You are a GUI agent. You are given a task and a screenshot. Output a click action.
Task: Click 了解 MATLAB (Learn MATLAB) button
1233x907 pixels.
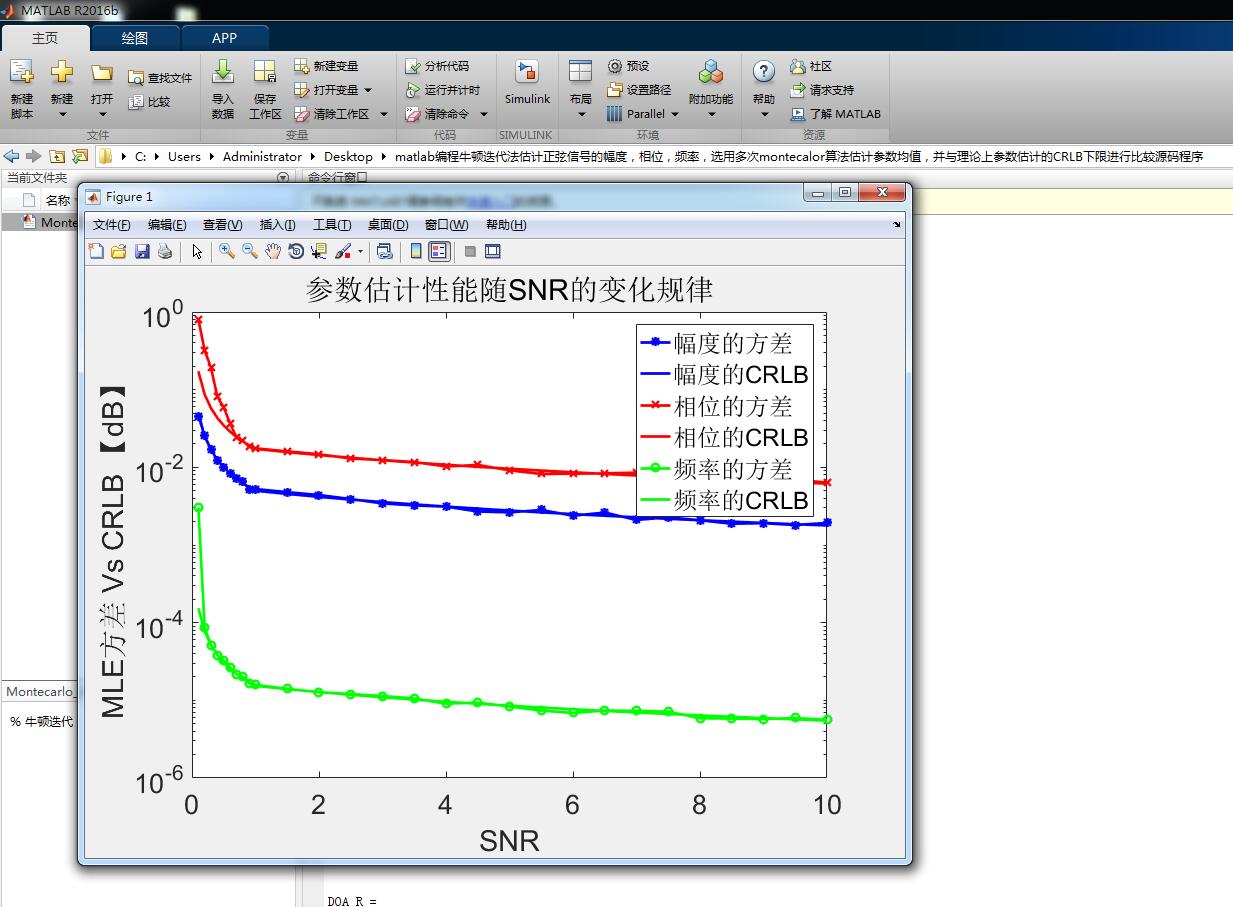tap(835, 114)
